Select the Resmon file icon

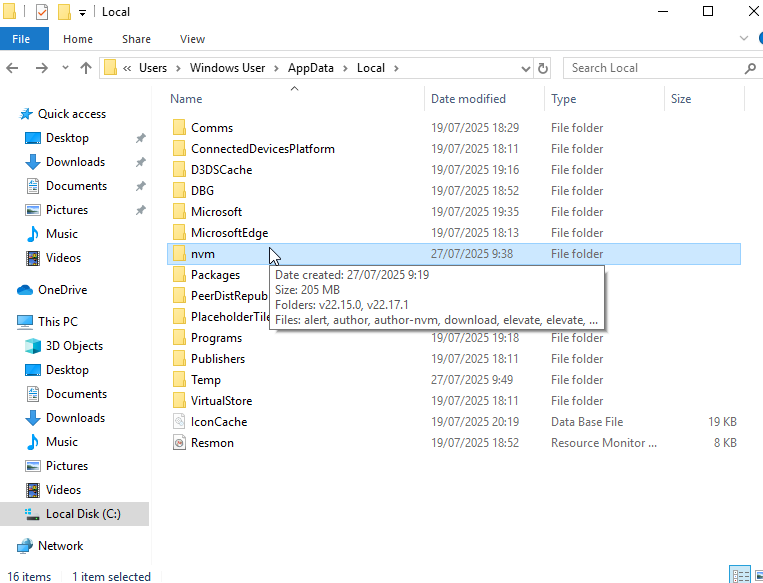click(179, 443)
